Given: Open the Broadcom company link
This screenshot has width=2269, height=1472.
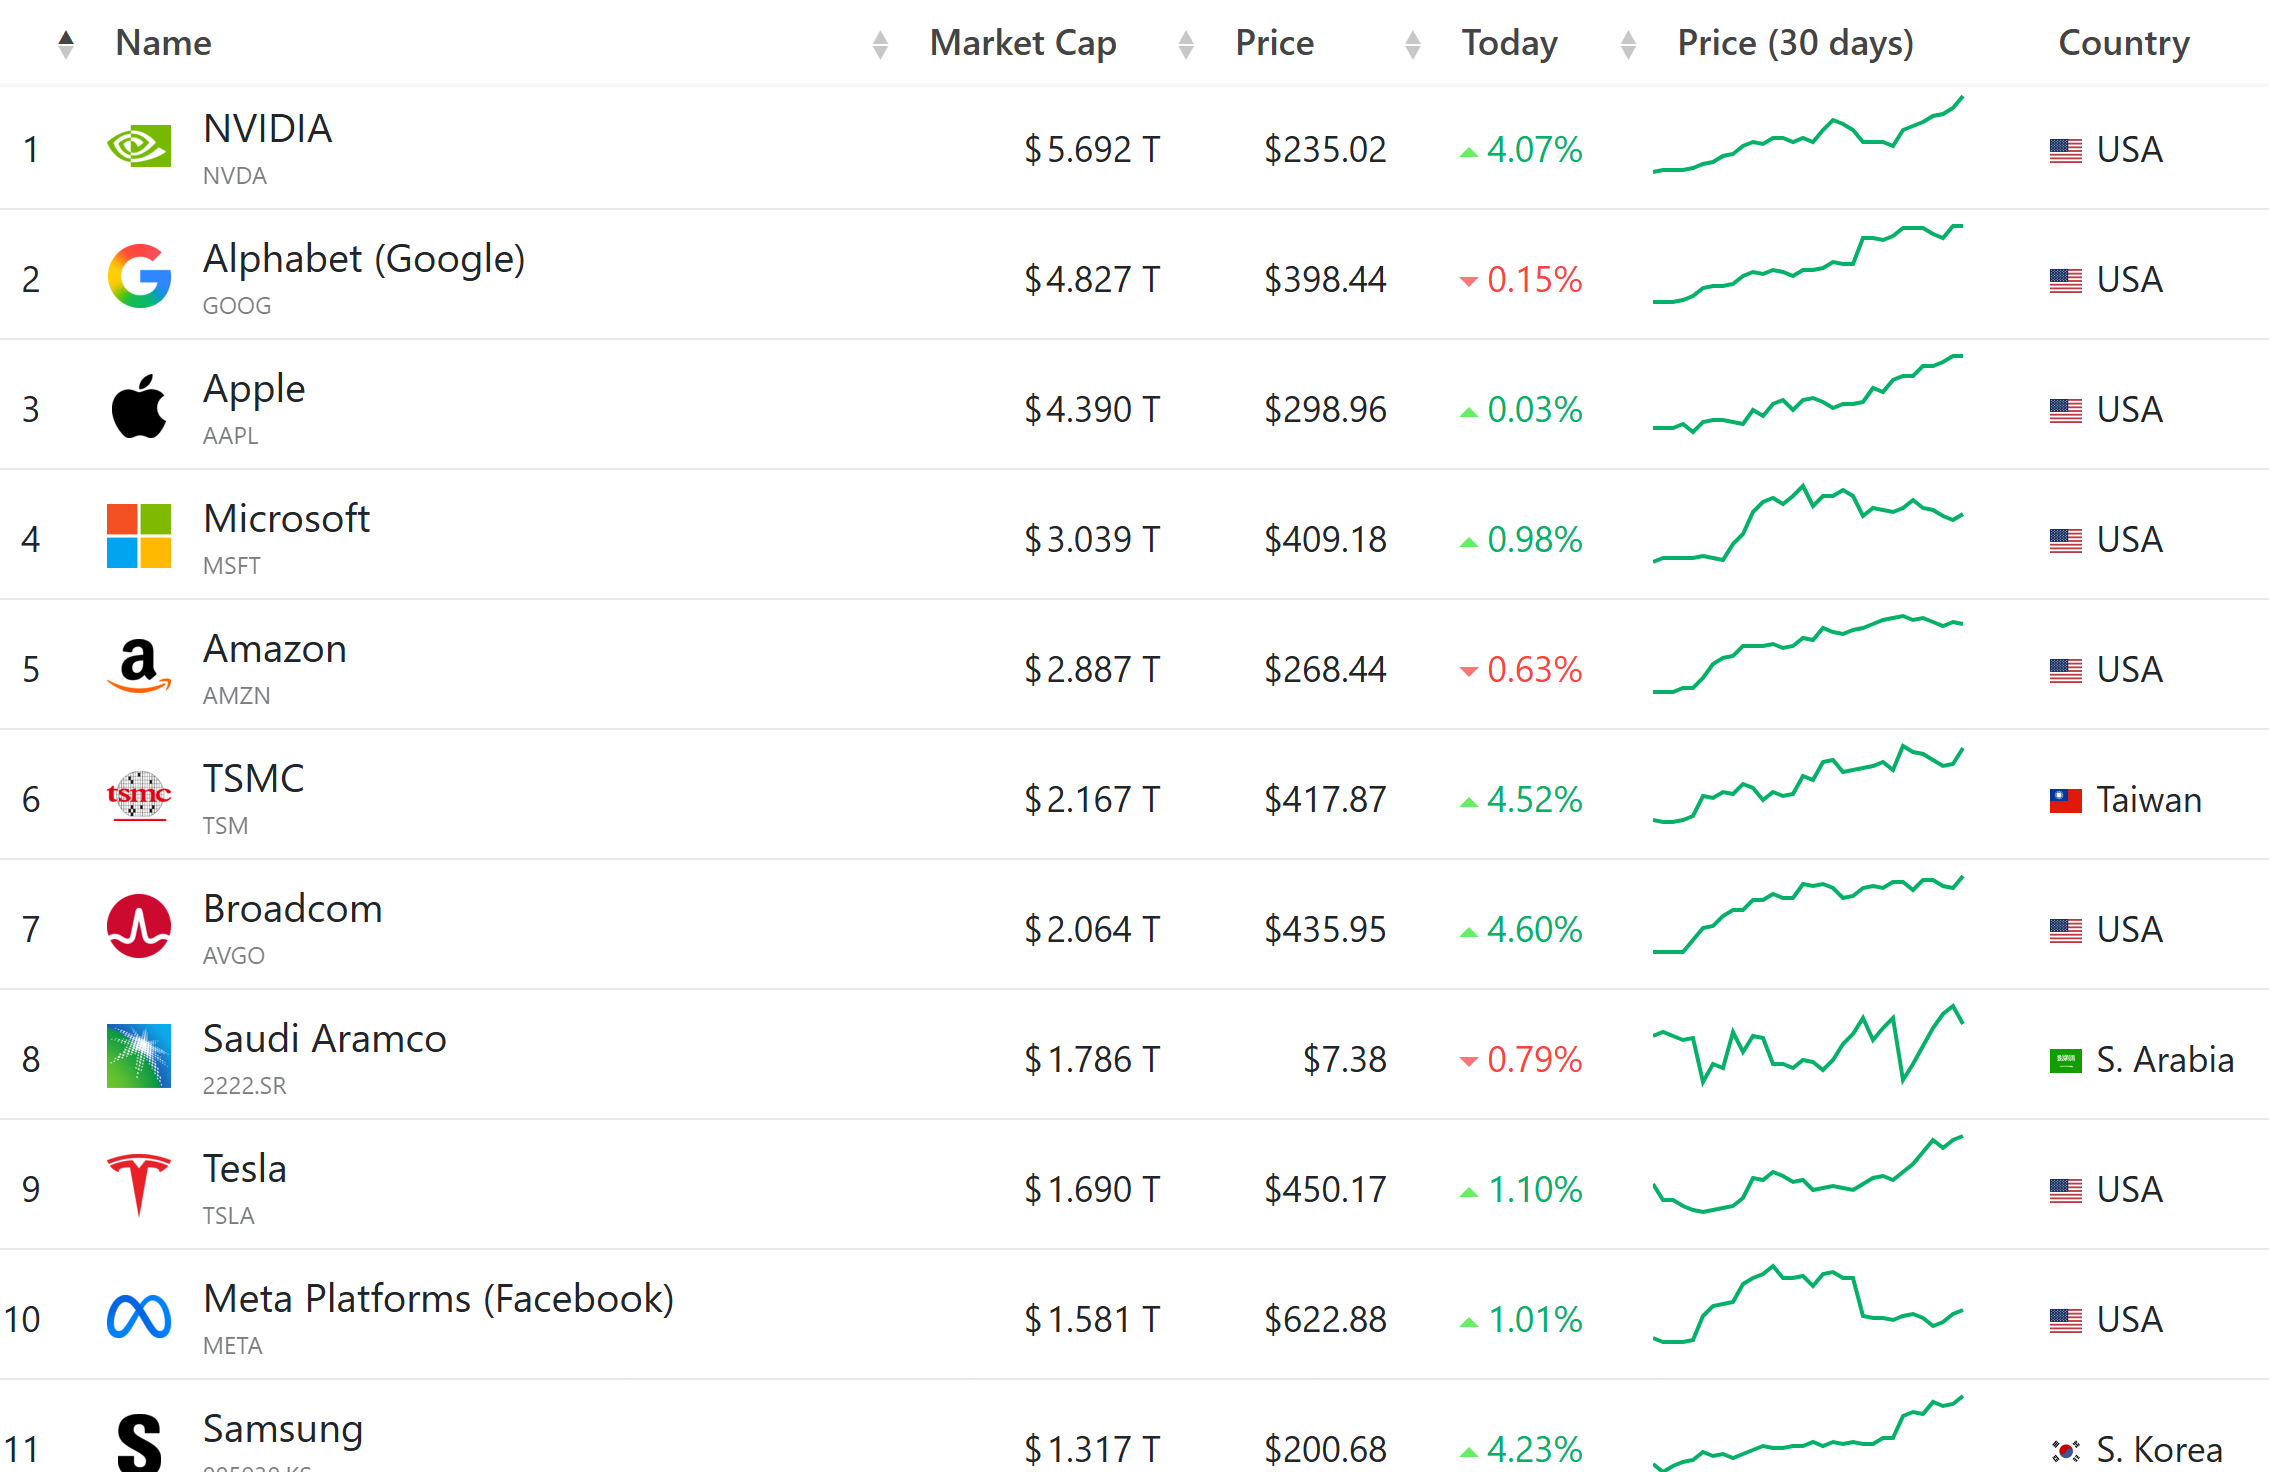Looking at the screenshot, I should (292, 909).
